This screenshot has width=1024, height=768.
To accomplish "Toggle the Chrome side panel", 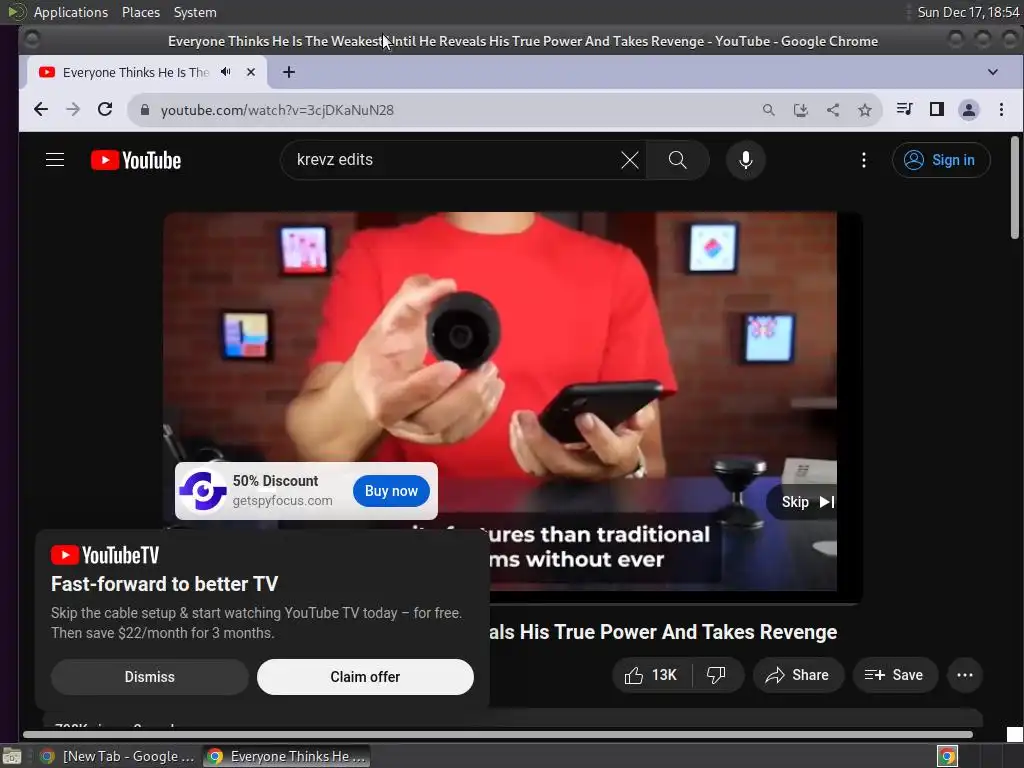I will [x=936, y=109].
